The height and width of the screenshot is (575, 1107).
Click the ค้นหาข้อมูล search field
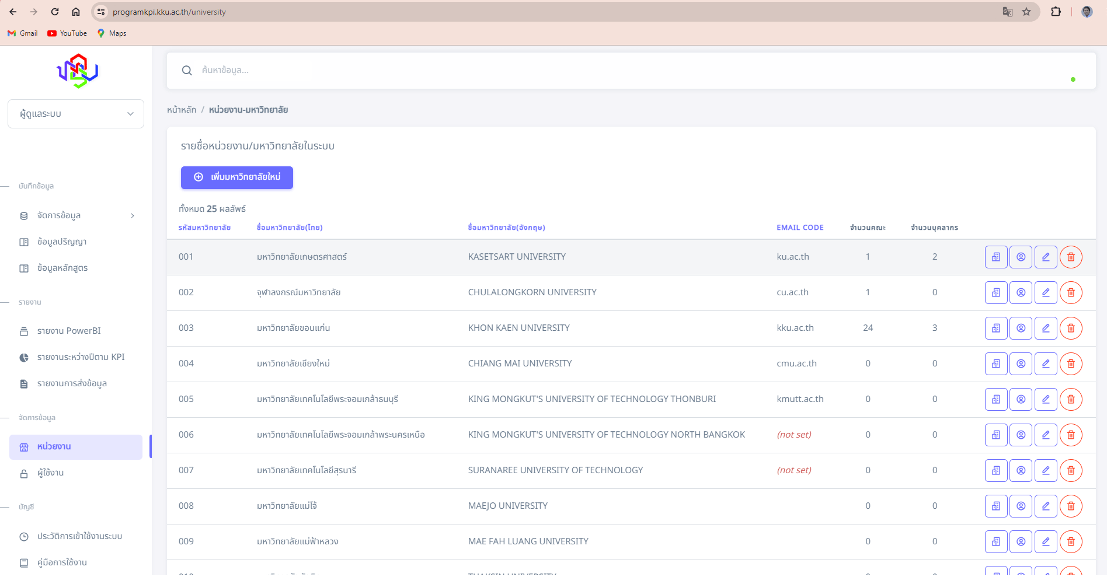point(600,70)
